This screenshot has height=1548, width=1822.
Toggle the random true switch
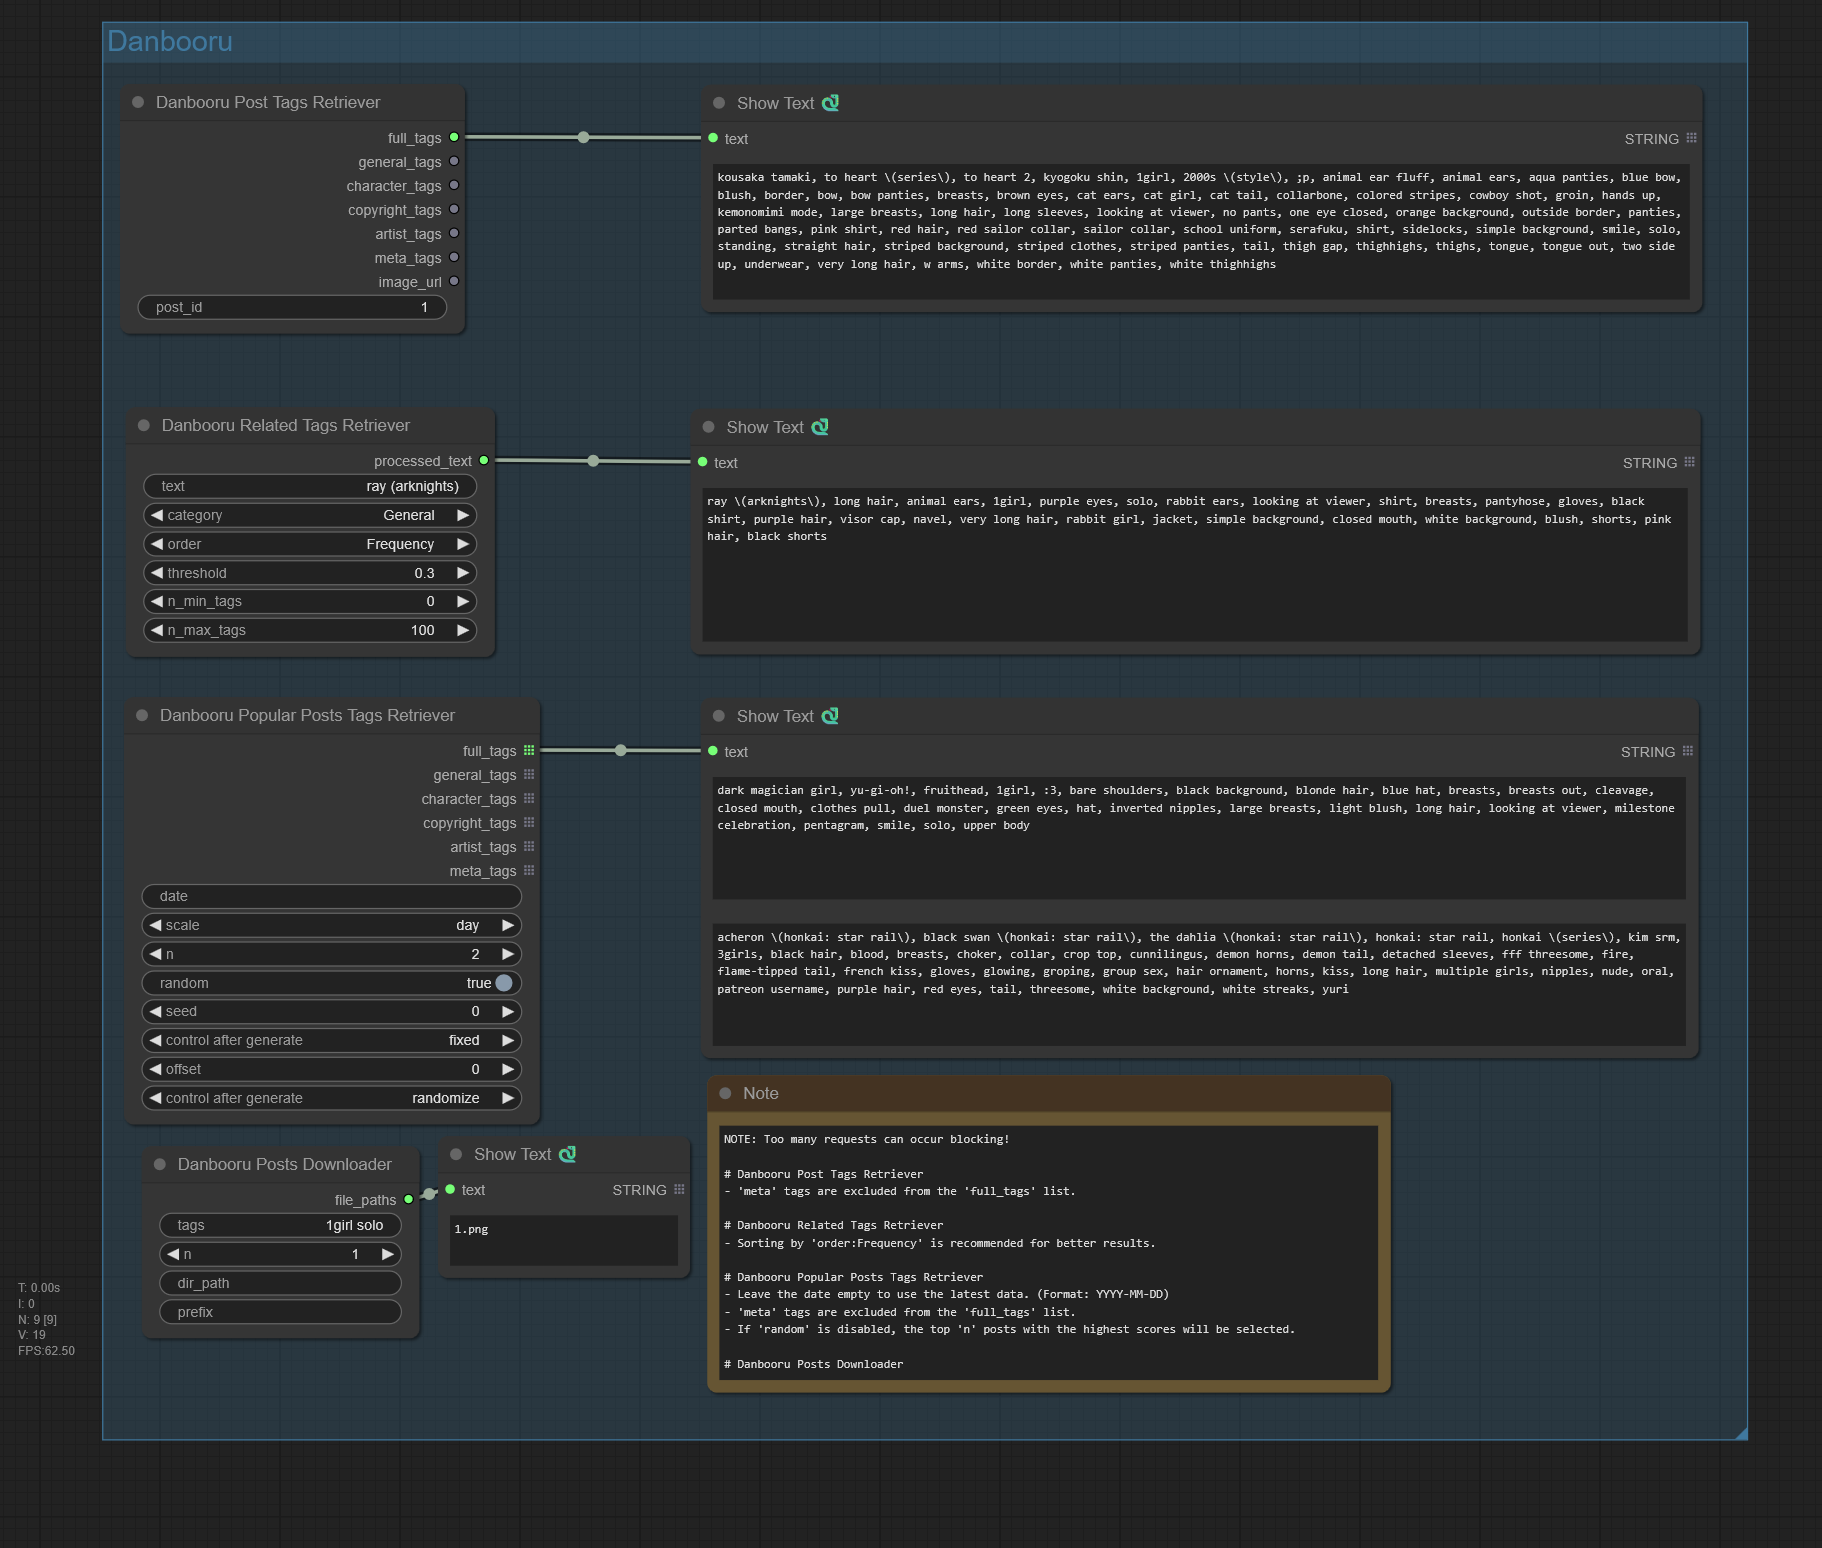pos(504,983)
